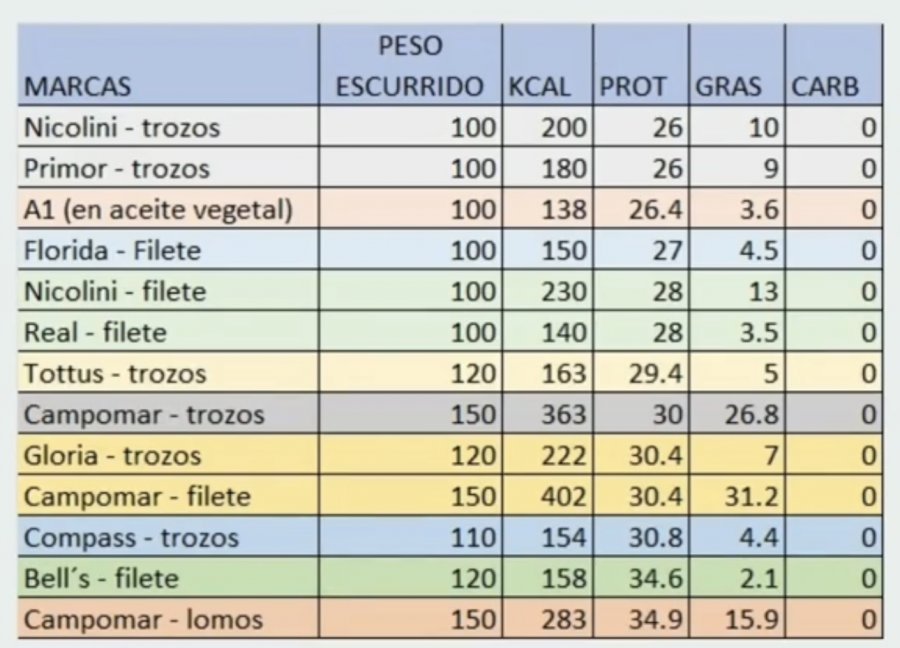
Task: Click the A1 (en aceite vegetal) cell
Action: pos(158,209)
